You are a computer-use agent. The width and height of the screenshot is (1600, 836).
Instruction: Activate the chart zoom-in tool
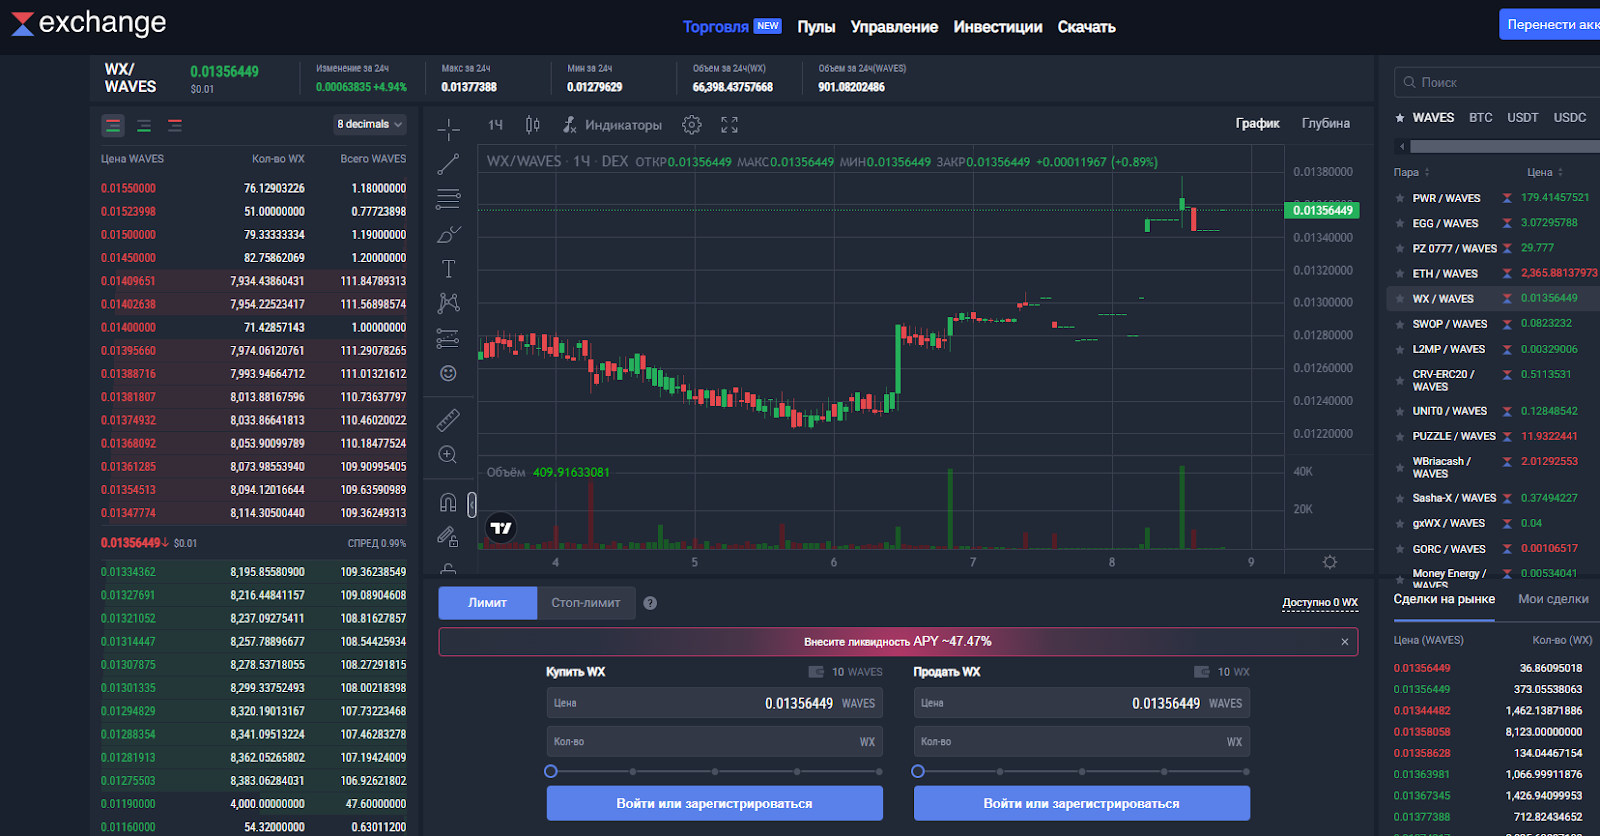click(448, 455)
